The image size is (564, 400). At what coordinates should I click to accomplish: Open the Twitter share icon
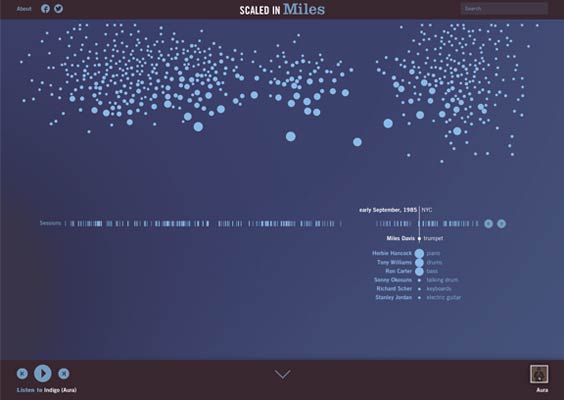[58, 9]
